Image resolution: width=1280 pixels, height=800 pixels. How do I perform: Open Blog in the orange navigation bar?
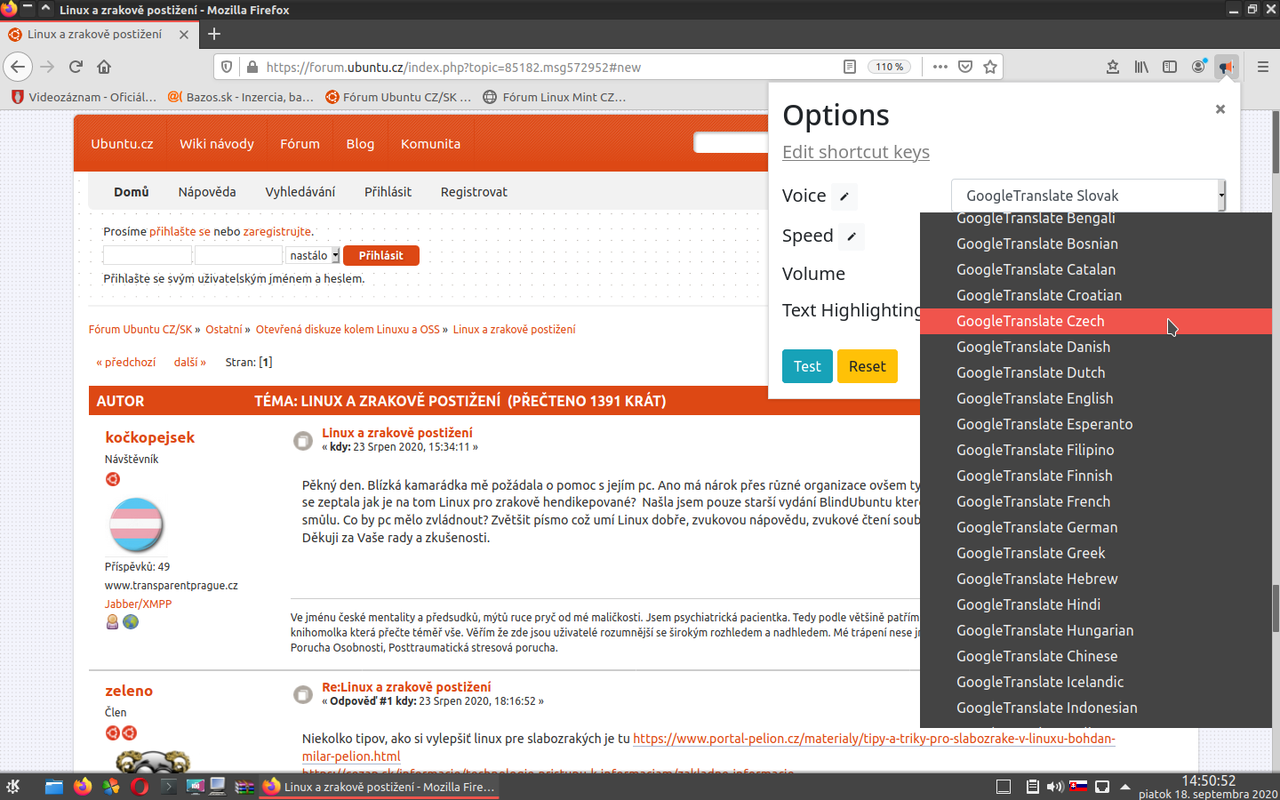tap(360, 144)
